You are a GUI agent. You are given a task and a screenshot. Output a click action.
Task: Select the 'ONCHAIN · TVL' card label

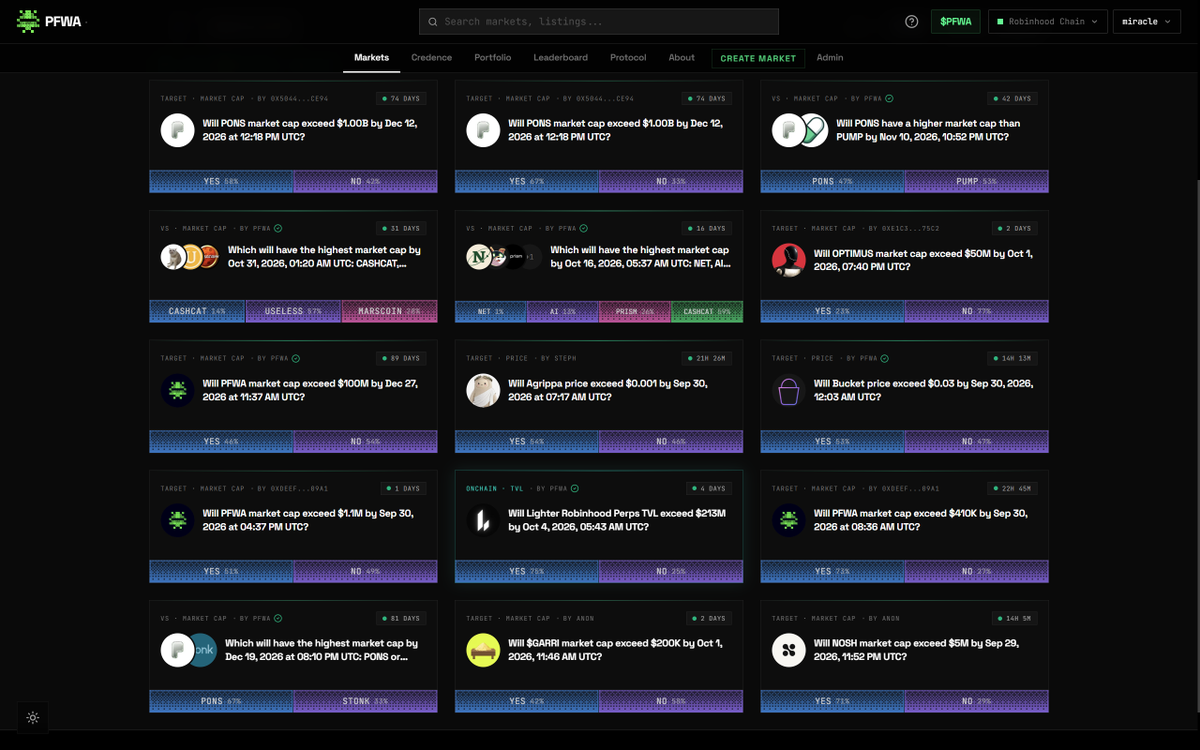coord(495,489)
